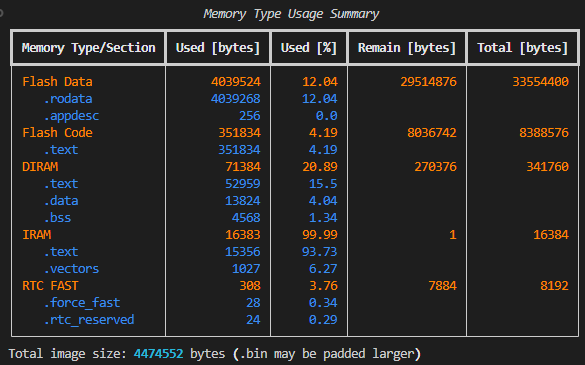Click the Flash Data total 33554400
Viewport: 585px width, 365px height.
541,82
